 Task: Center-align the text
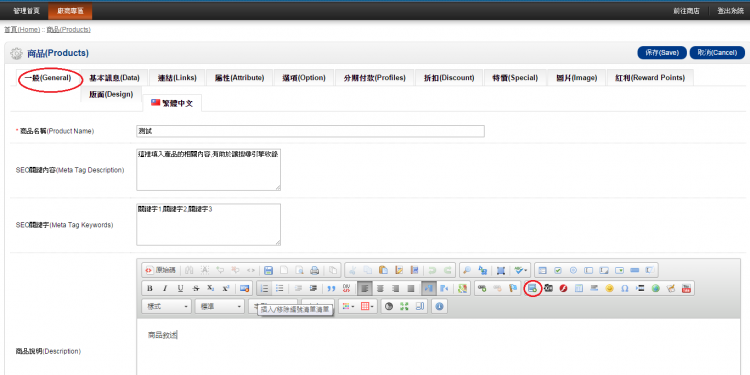pyautogui.click(x=380, y=288)
